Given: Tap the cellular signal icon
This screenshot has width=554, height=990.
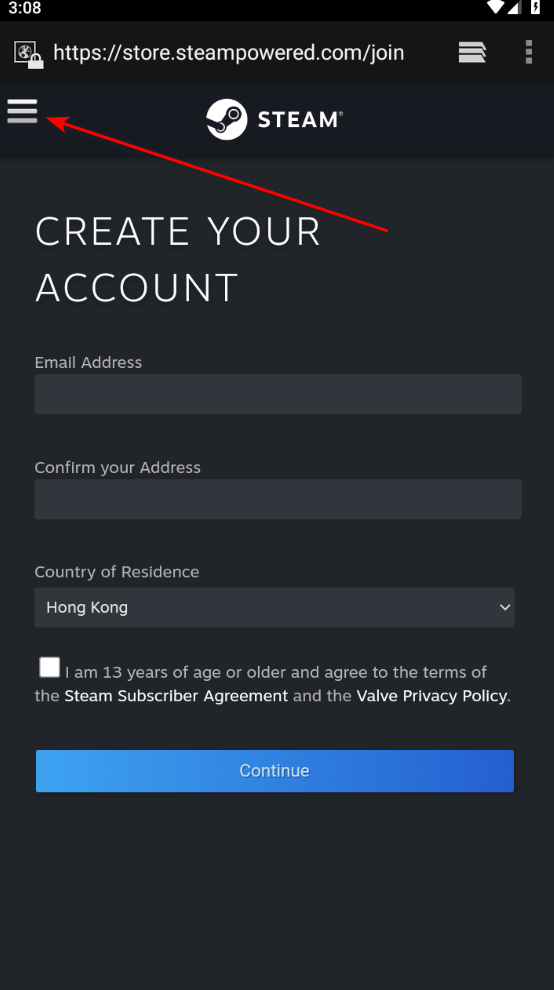Looking at the screenshot, I should coord(515,7).
